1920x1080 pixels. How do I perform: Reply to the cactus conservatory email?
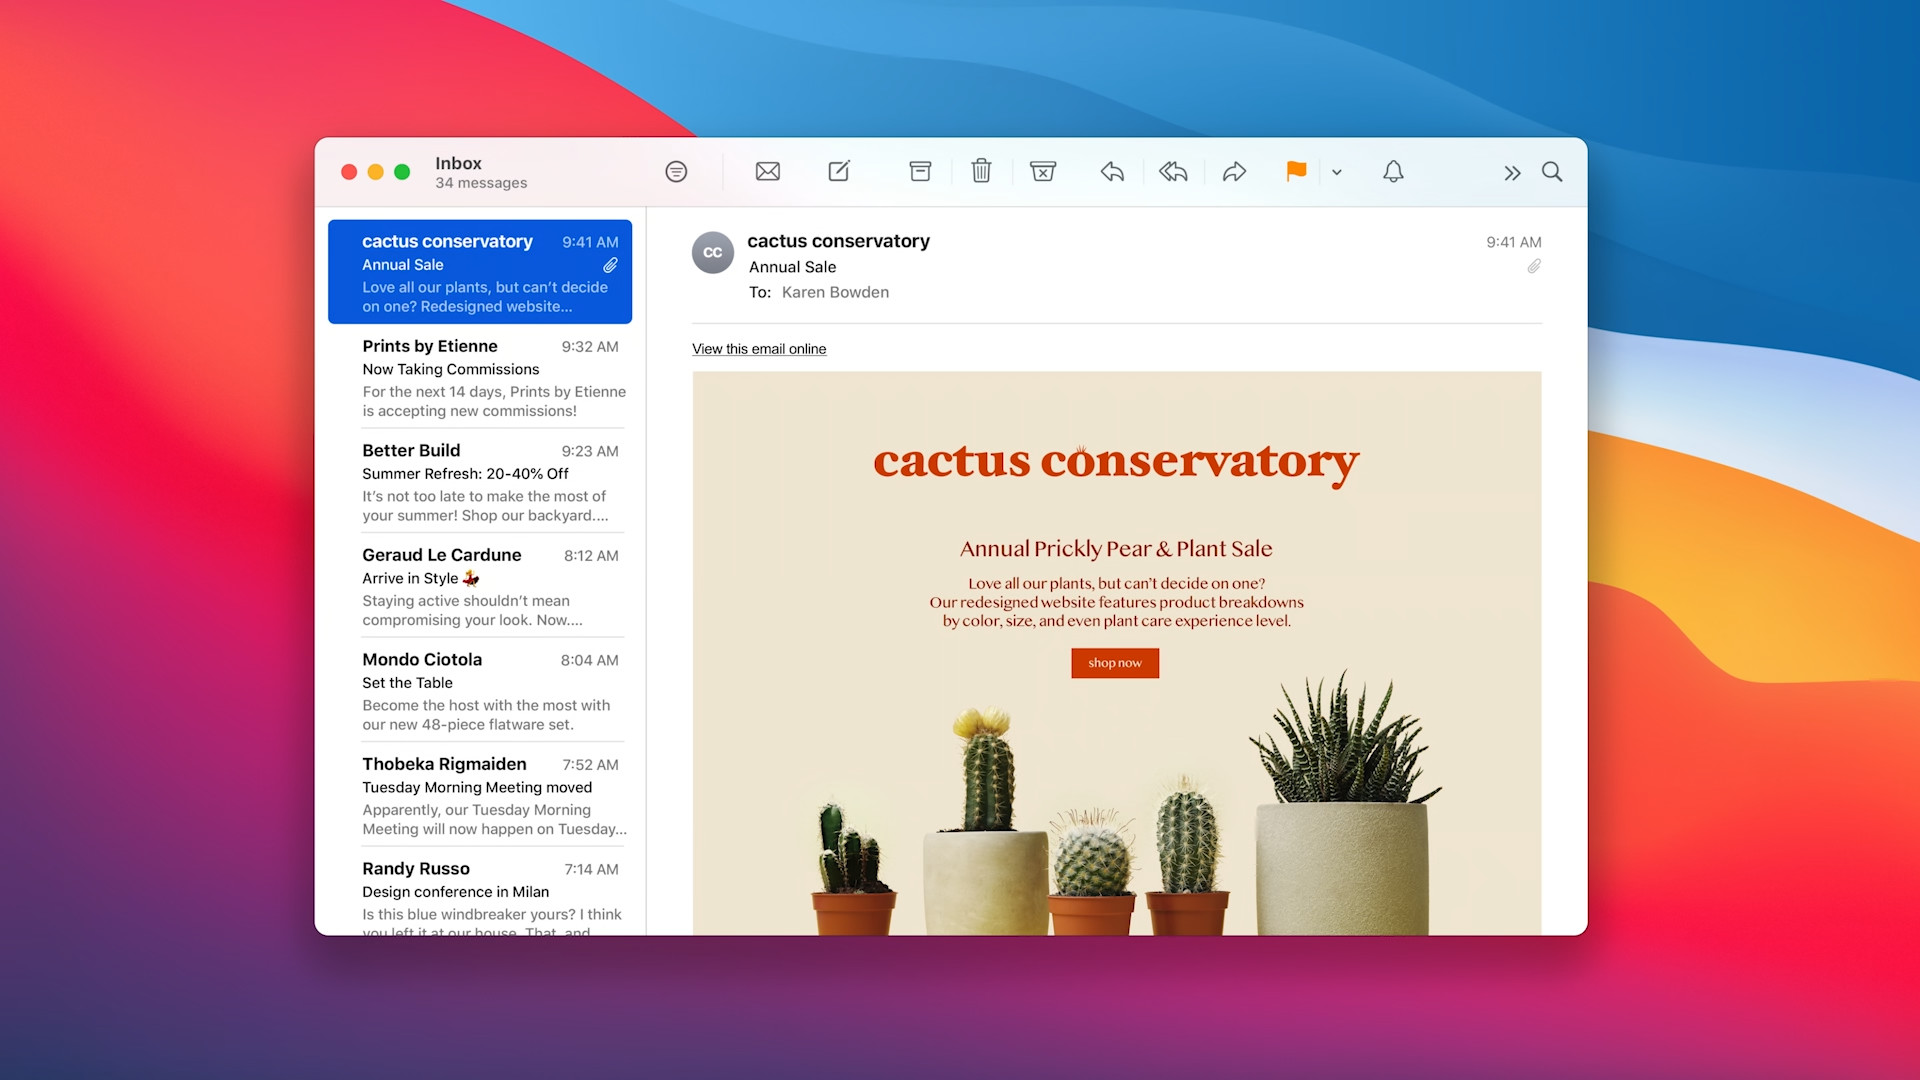(1111, 171)
